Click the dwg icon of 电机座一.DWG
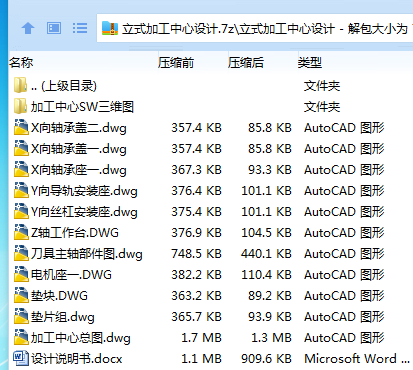The height and width of the screenshot is (370, 413). coord(21,275)
